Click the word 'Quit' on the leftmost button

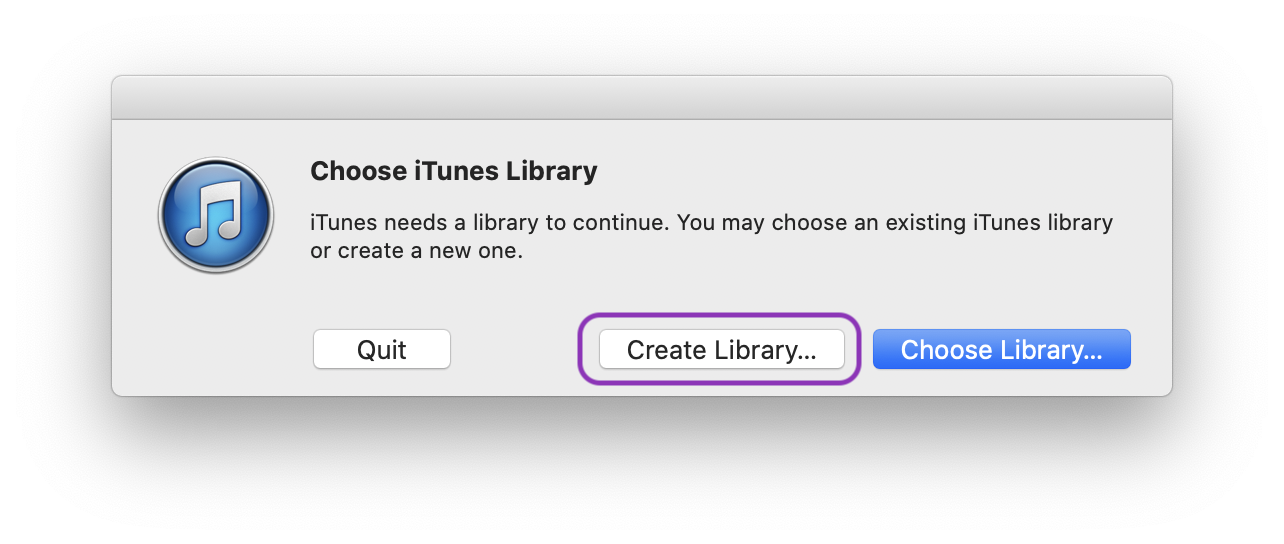click(381, 350)
